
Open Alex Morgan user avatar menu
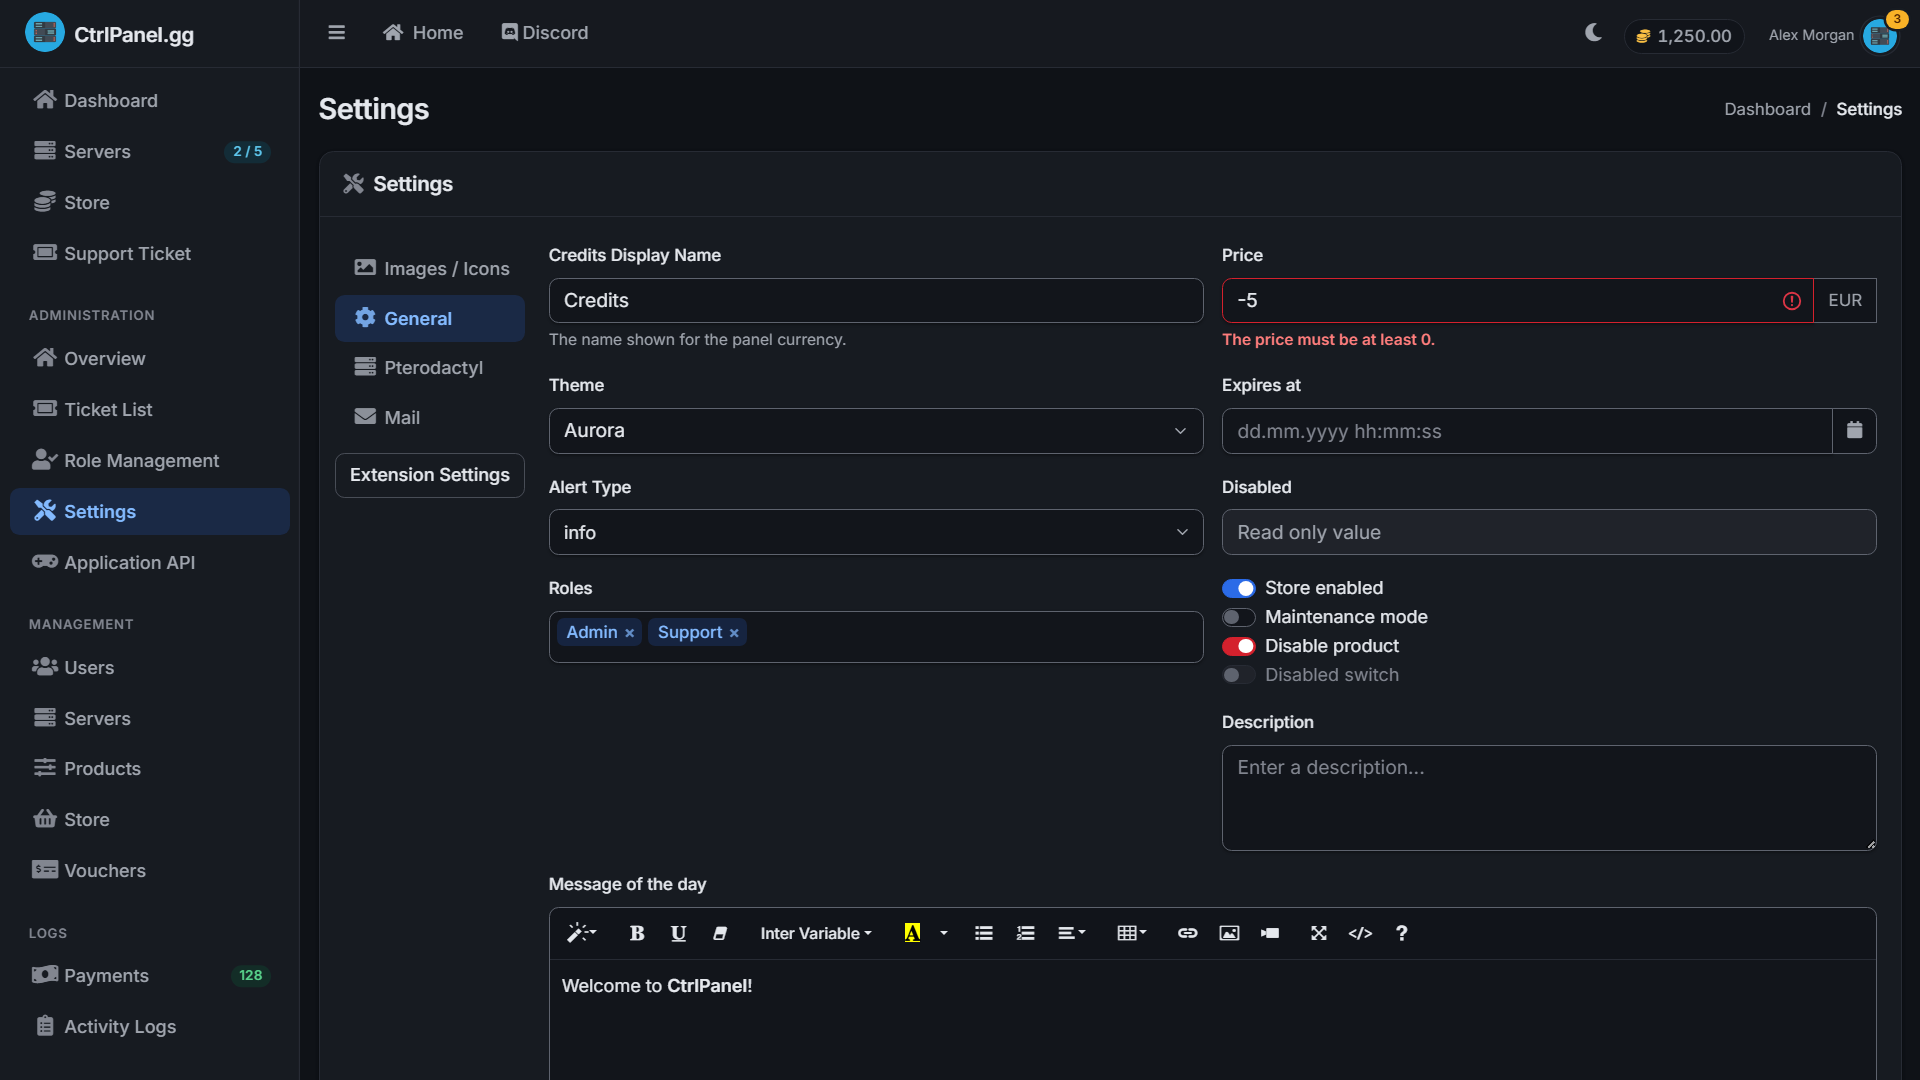[1879, 36]
